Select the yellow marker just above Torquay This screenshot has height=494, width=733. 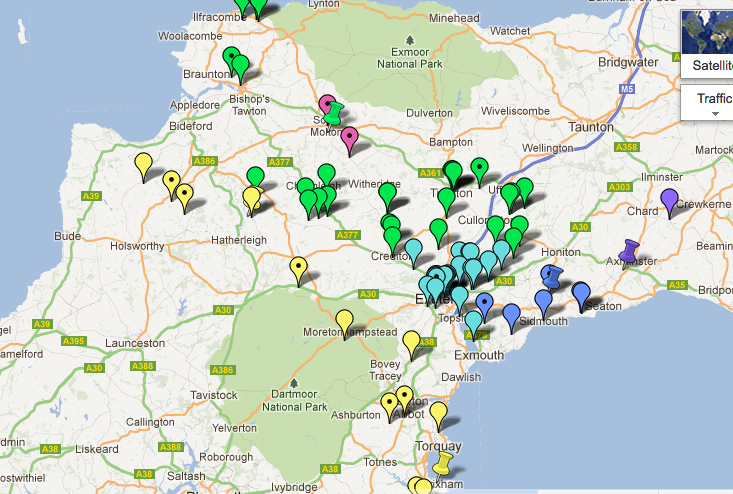(x=438, y=412)
